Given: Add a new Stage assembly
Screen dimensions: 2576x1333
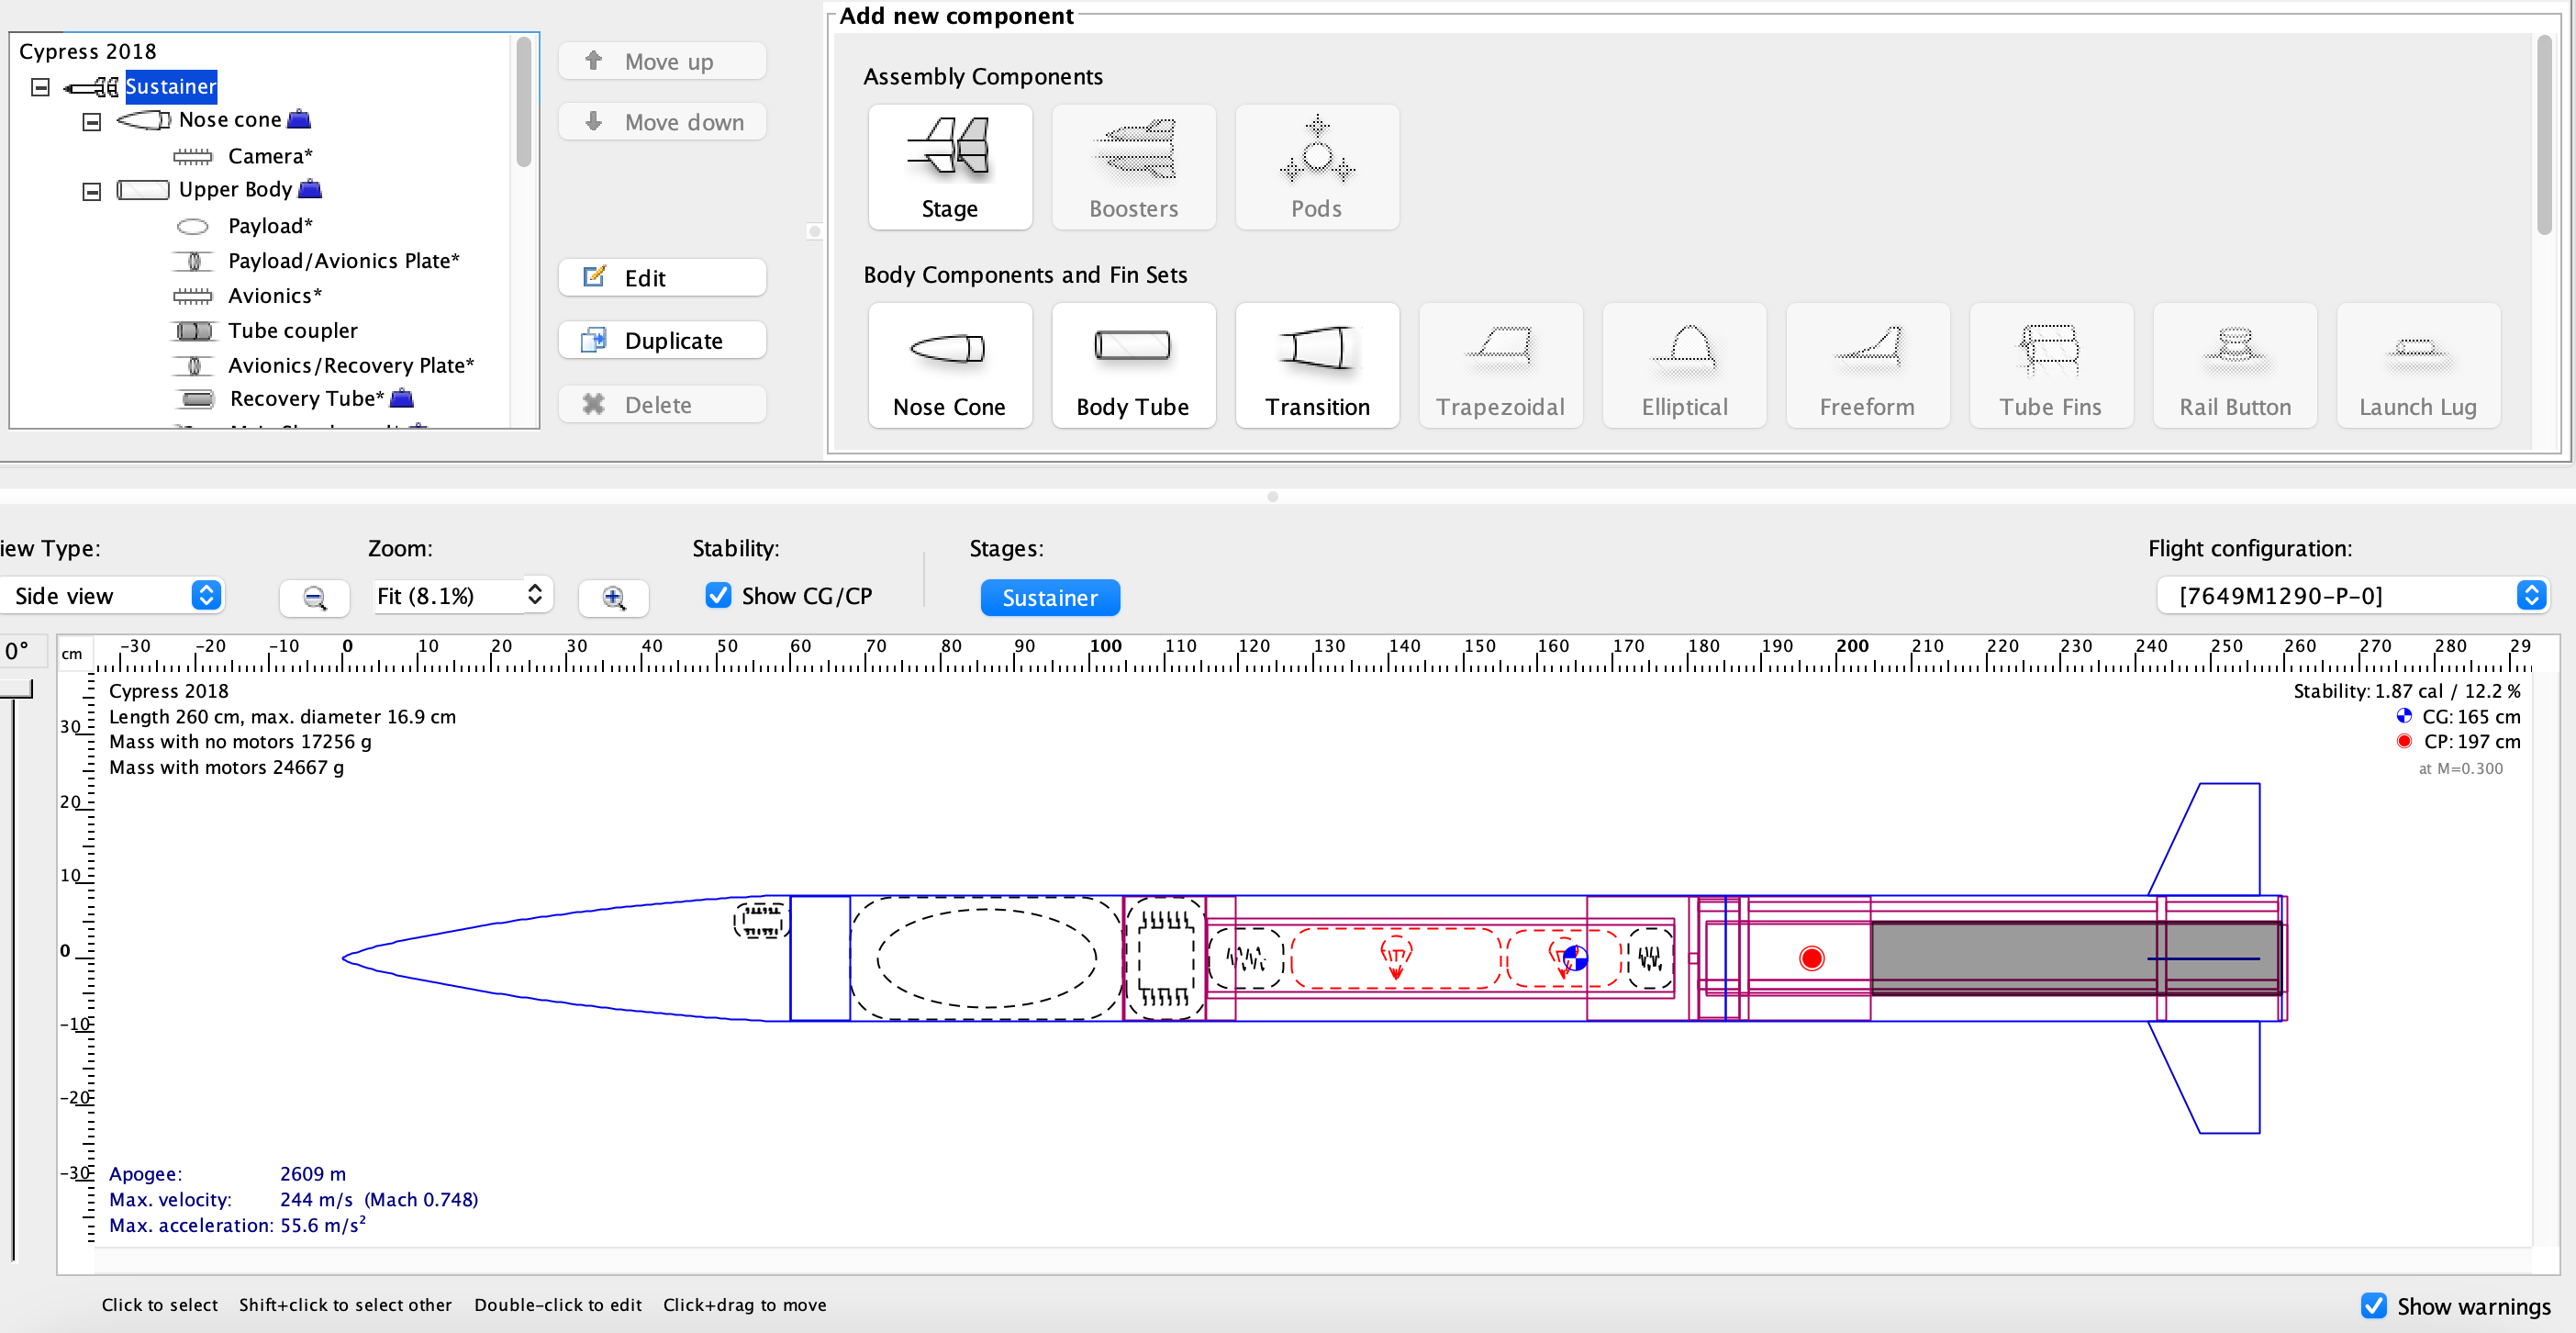Looking at the screenshot, I should [949, 168].
